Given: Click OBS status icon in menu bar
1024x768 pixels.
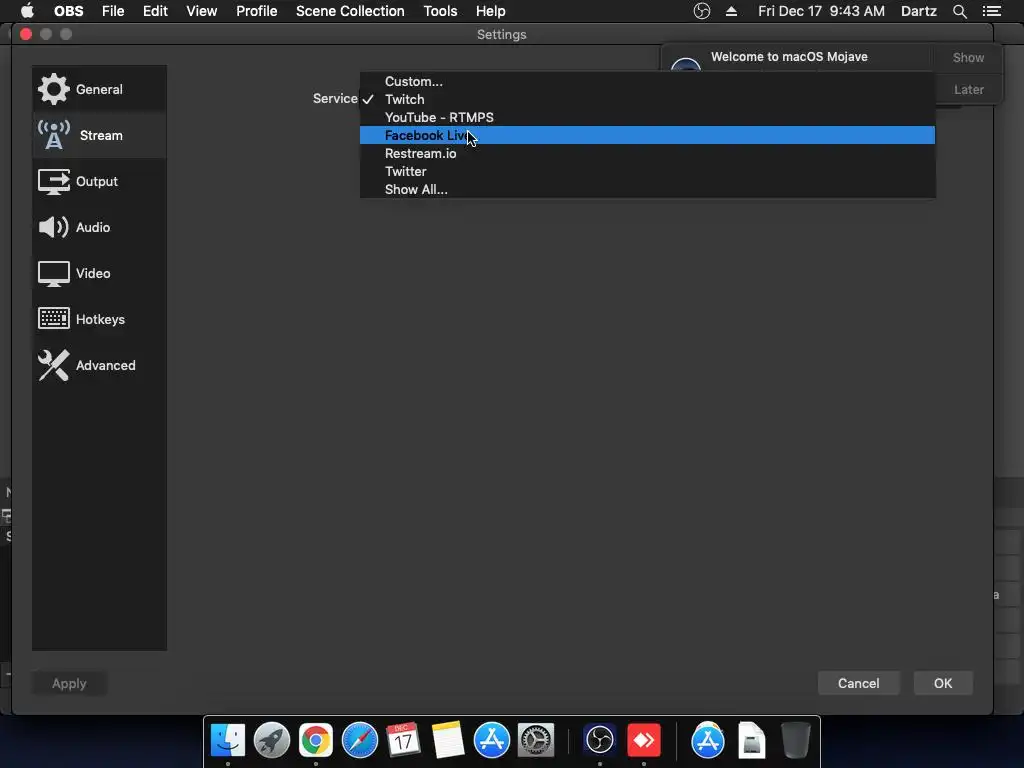Looking at the screenshot, I should (x=701, y=11).
